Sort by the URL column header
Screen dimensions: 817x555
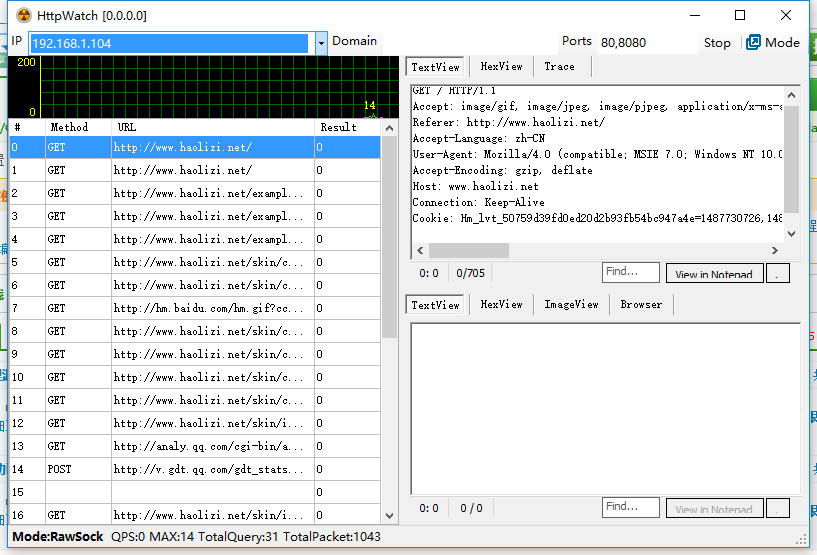(x=213, y=127)
